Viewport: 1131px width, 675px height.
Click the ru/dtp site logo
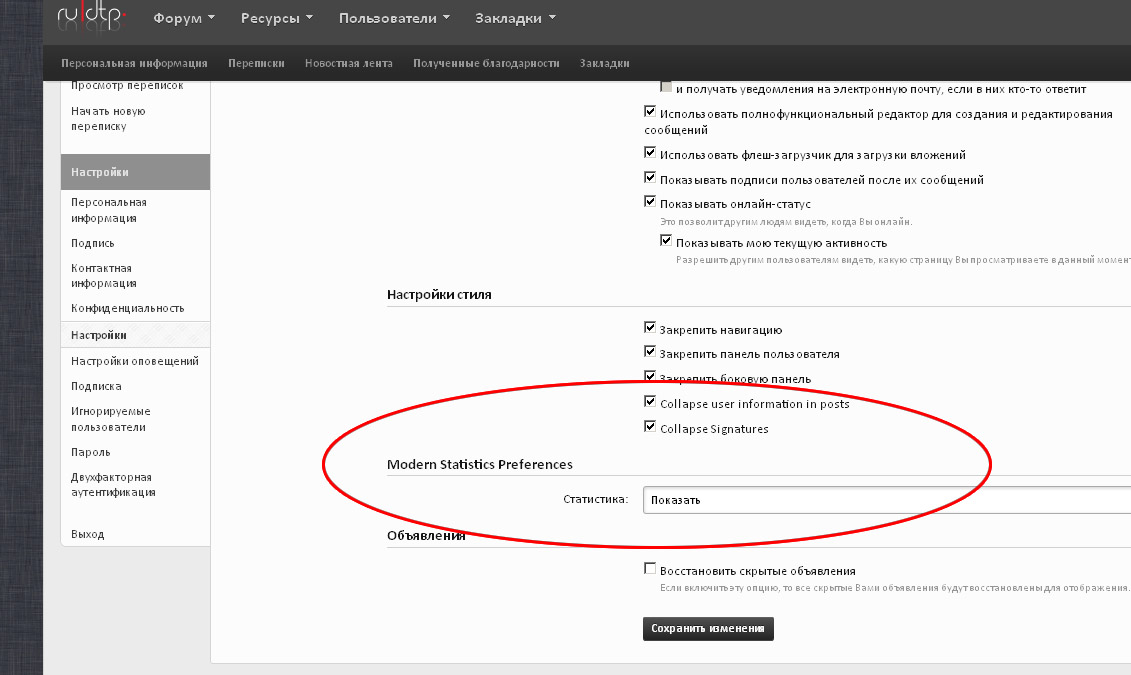[x=92, y=17]
